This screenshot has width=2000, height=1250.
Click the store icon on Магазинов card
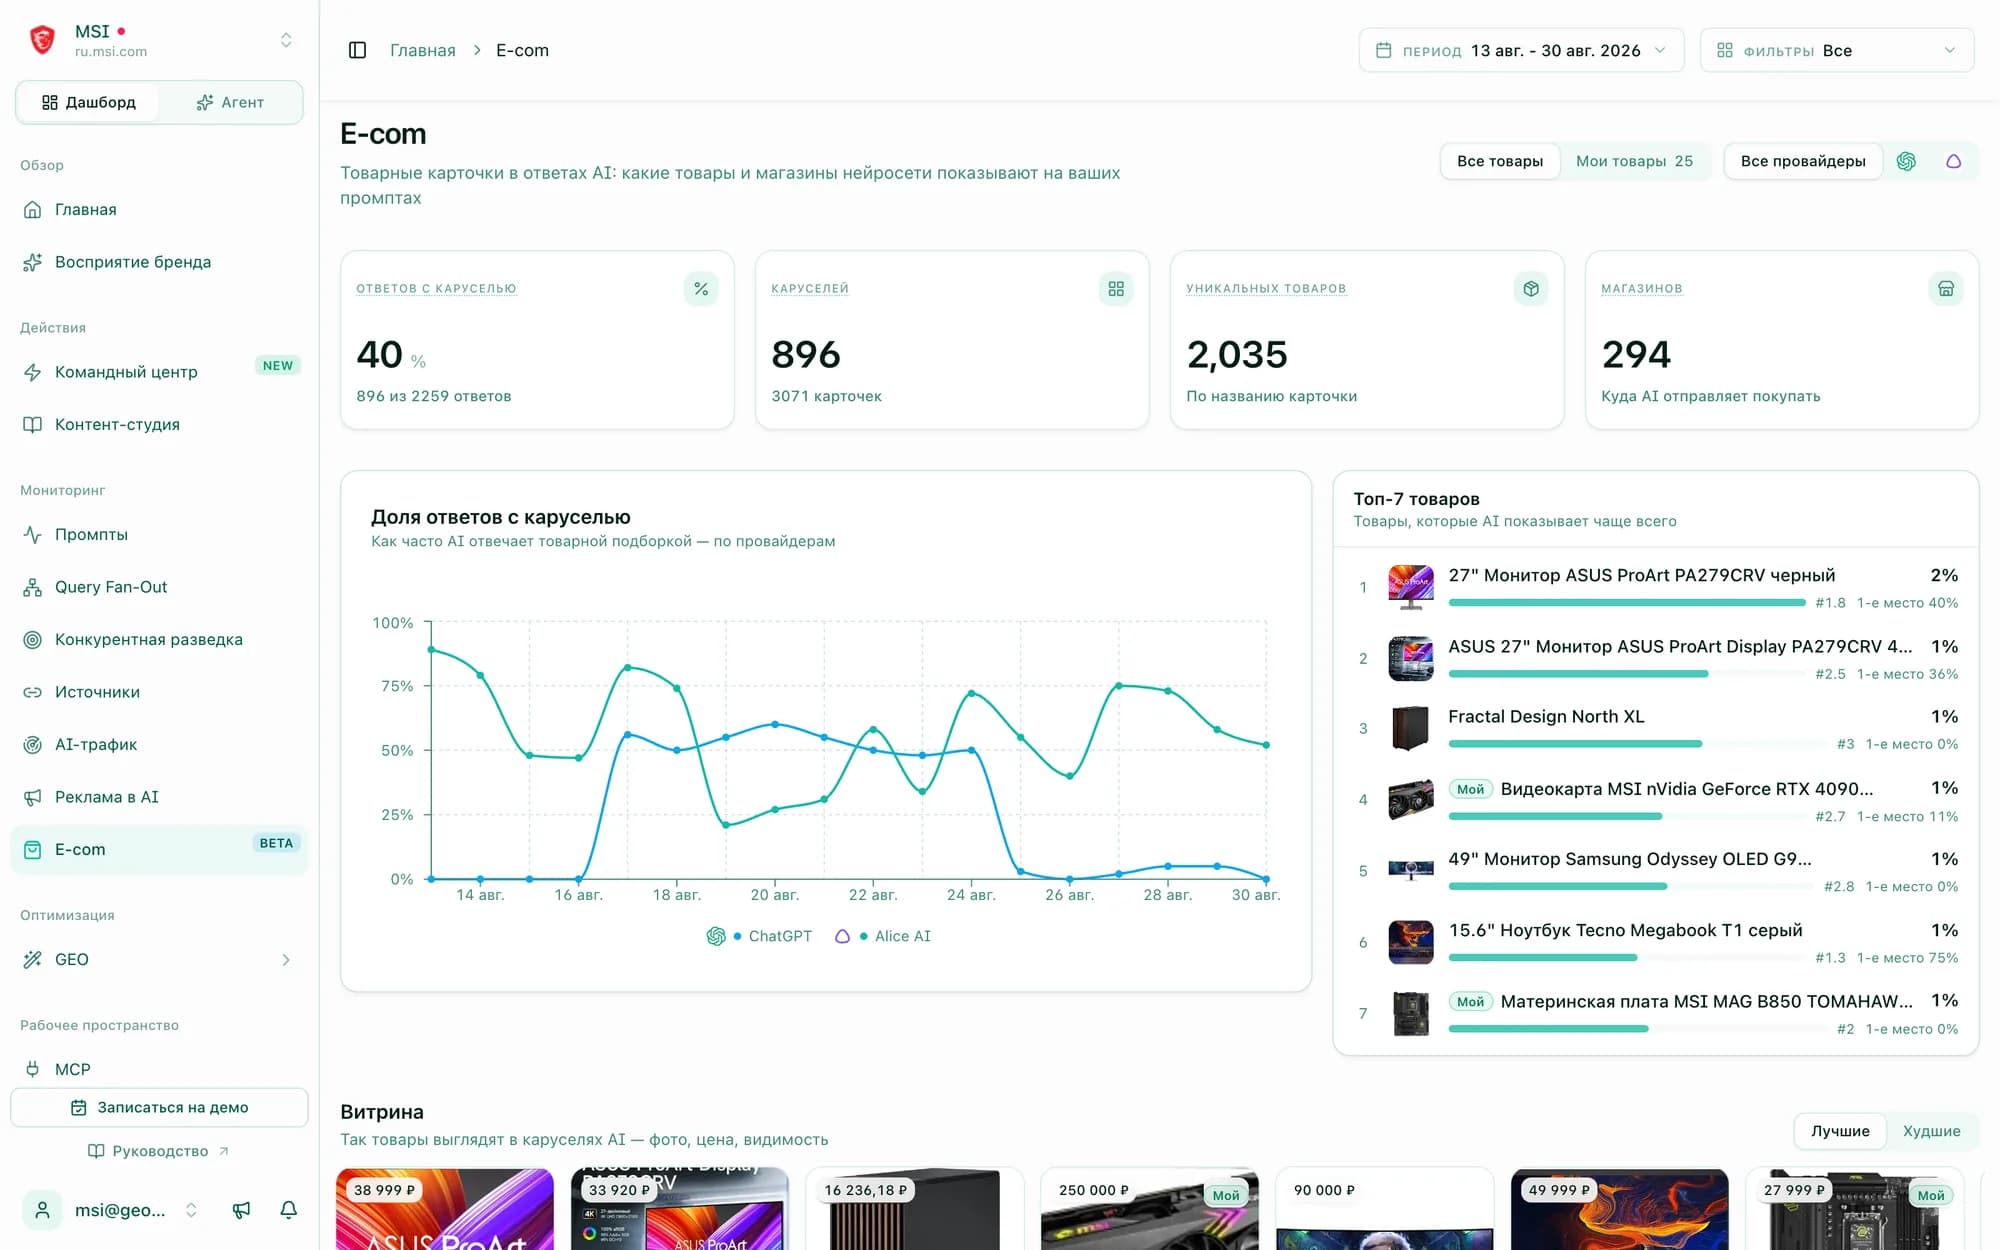click(1946, 289)
